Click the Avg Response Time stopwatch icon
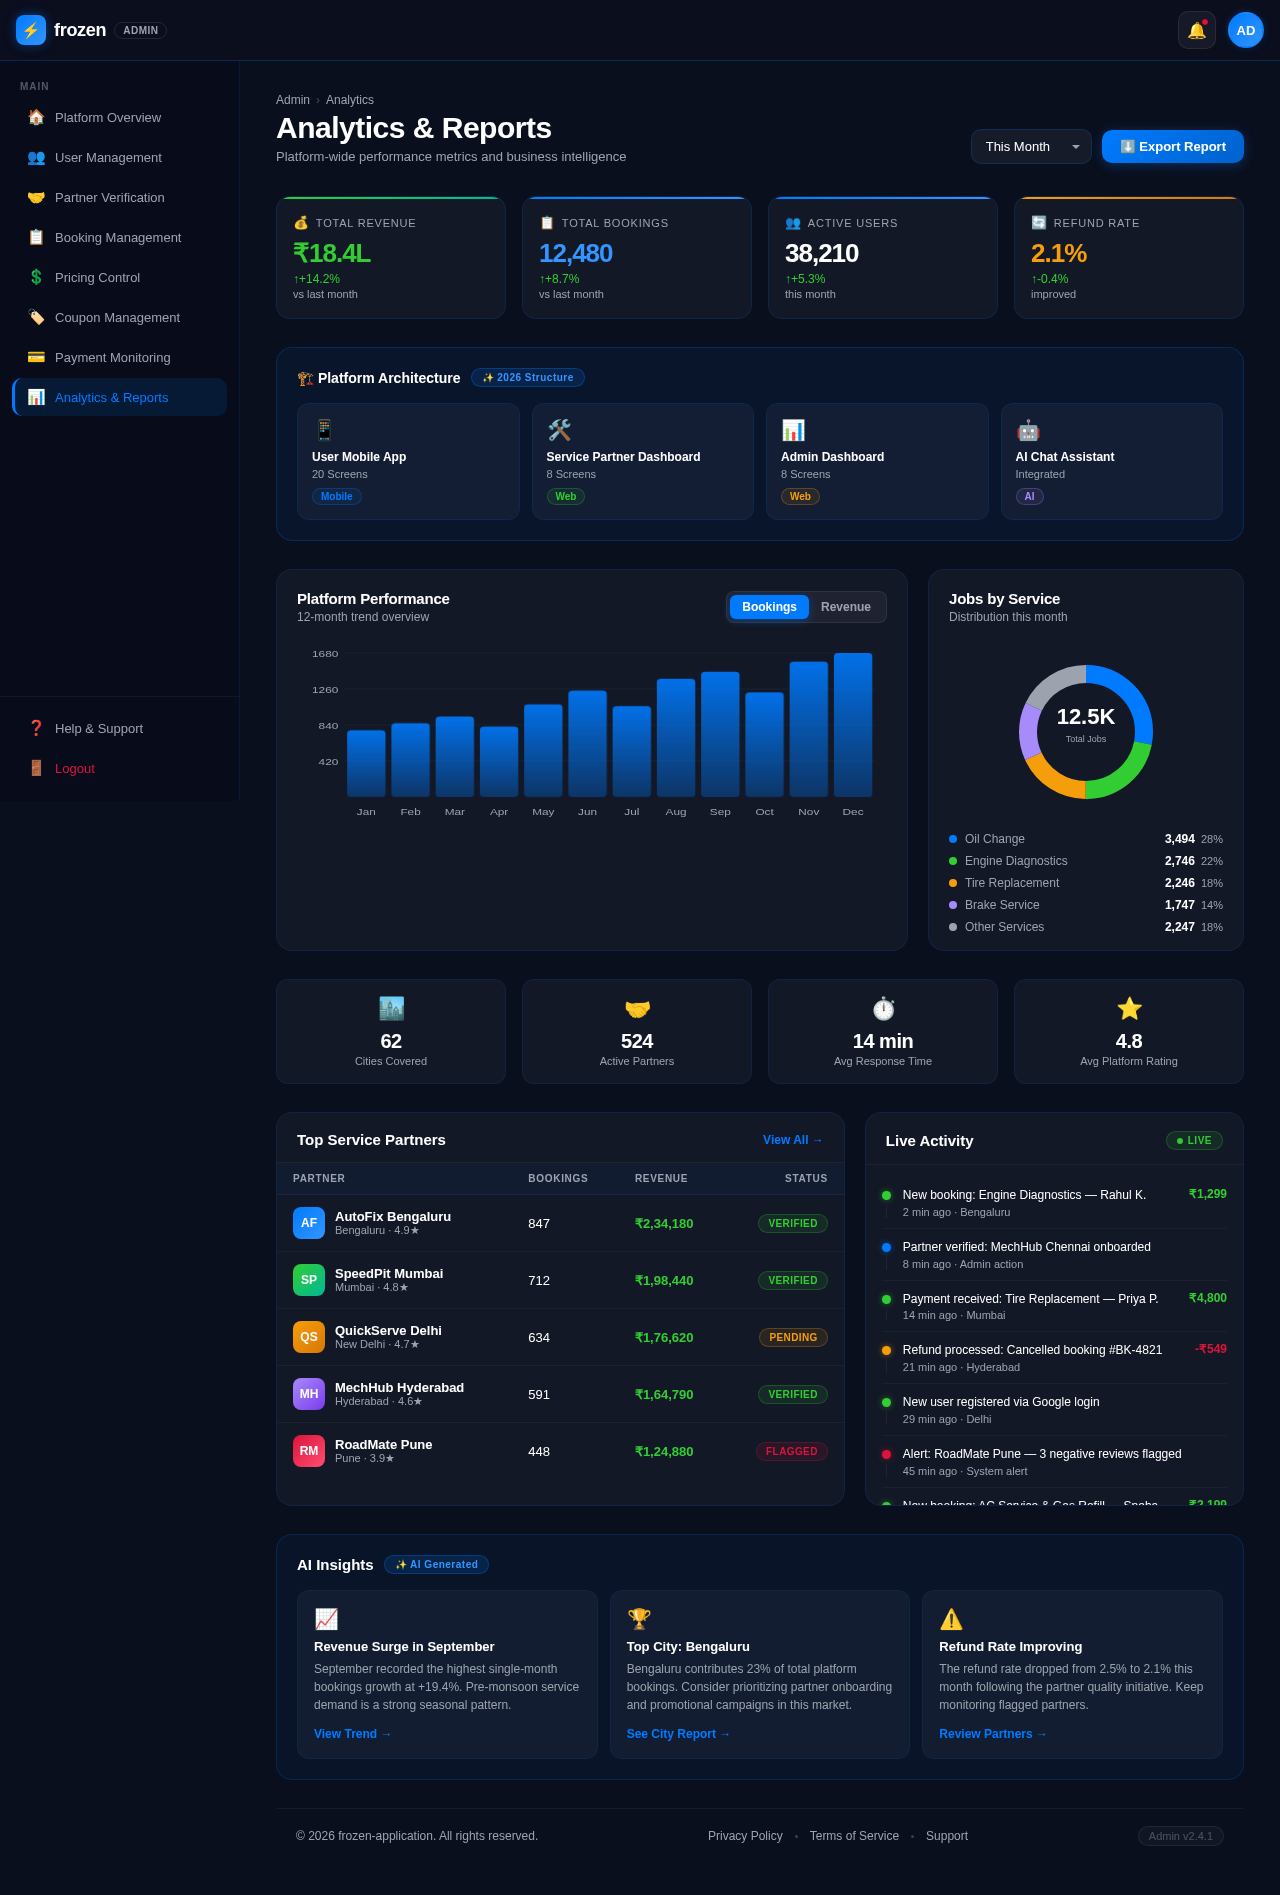This screenshot has height=1895, width=1280. (883, 1008)
